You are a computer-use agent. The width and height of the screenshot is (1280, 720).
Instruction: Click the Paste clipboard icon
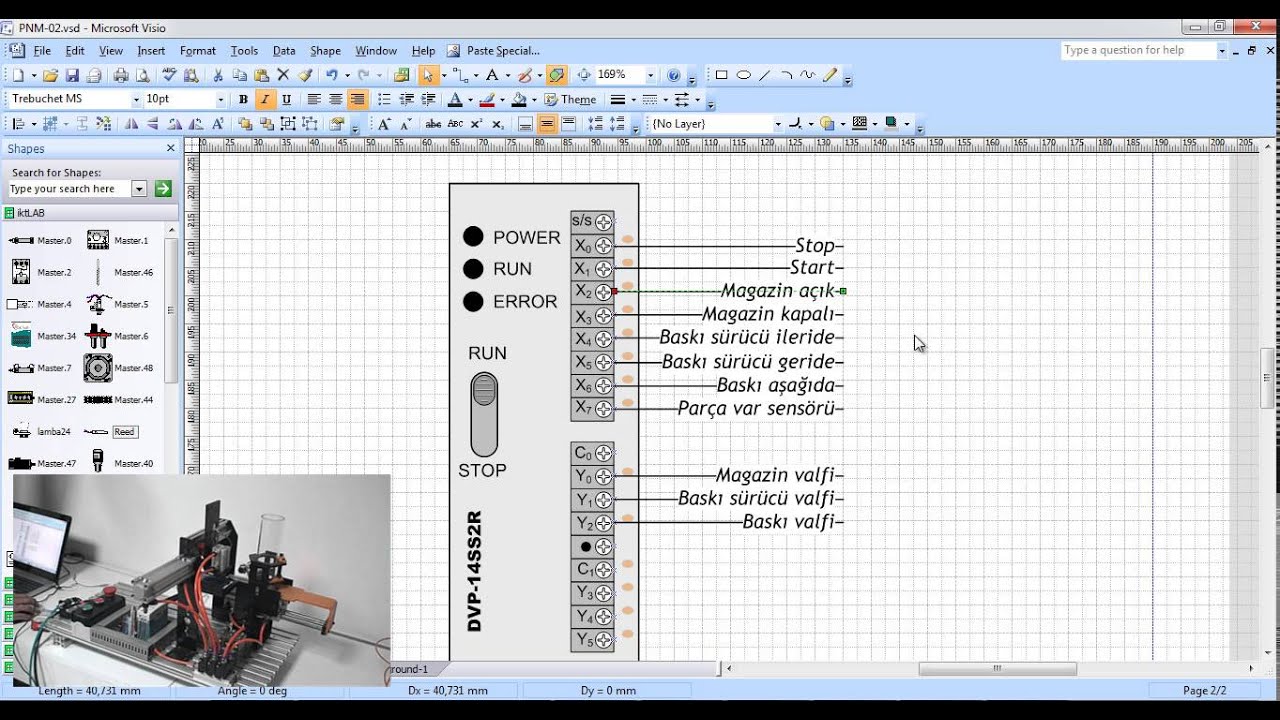coord(261,75)
